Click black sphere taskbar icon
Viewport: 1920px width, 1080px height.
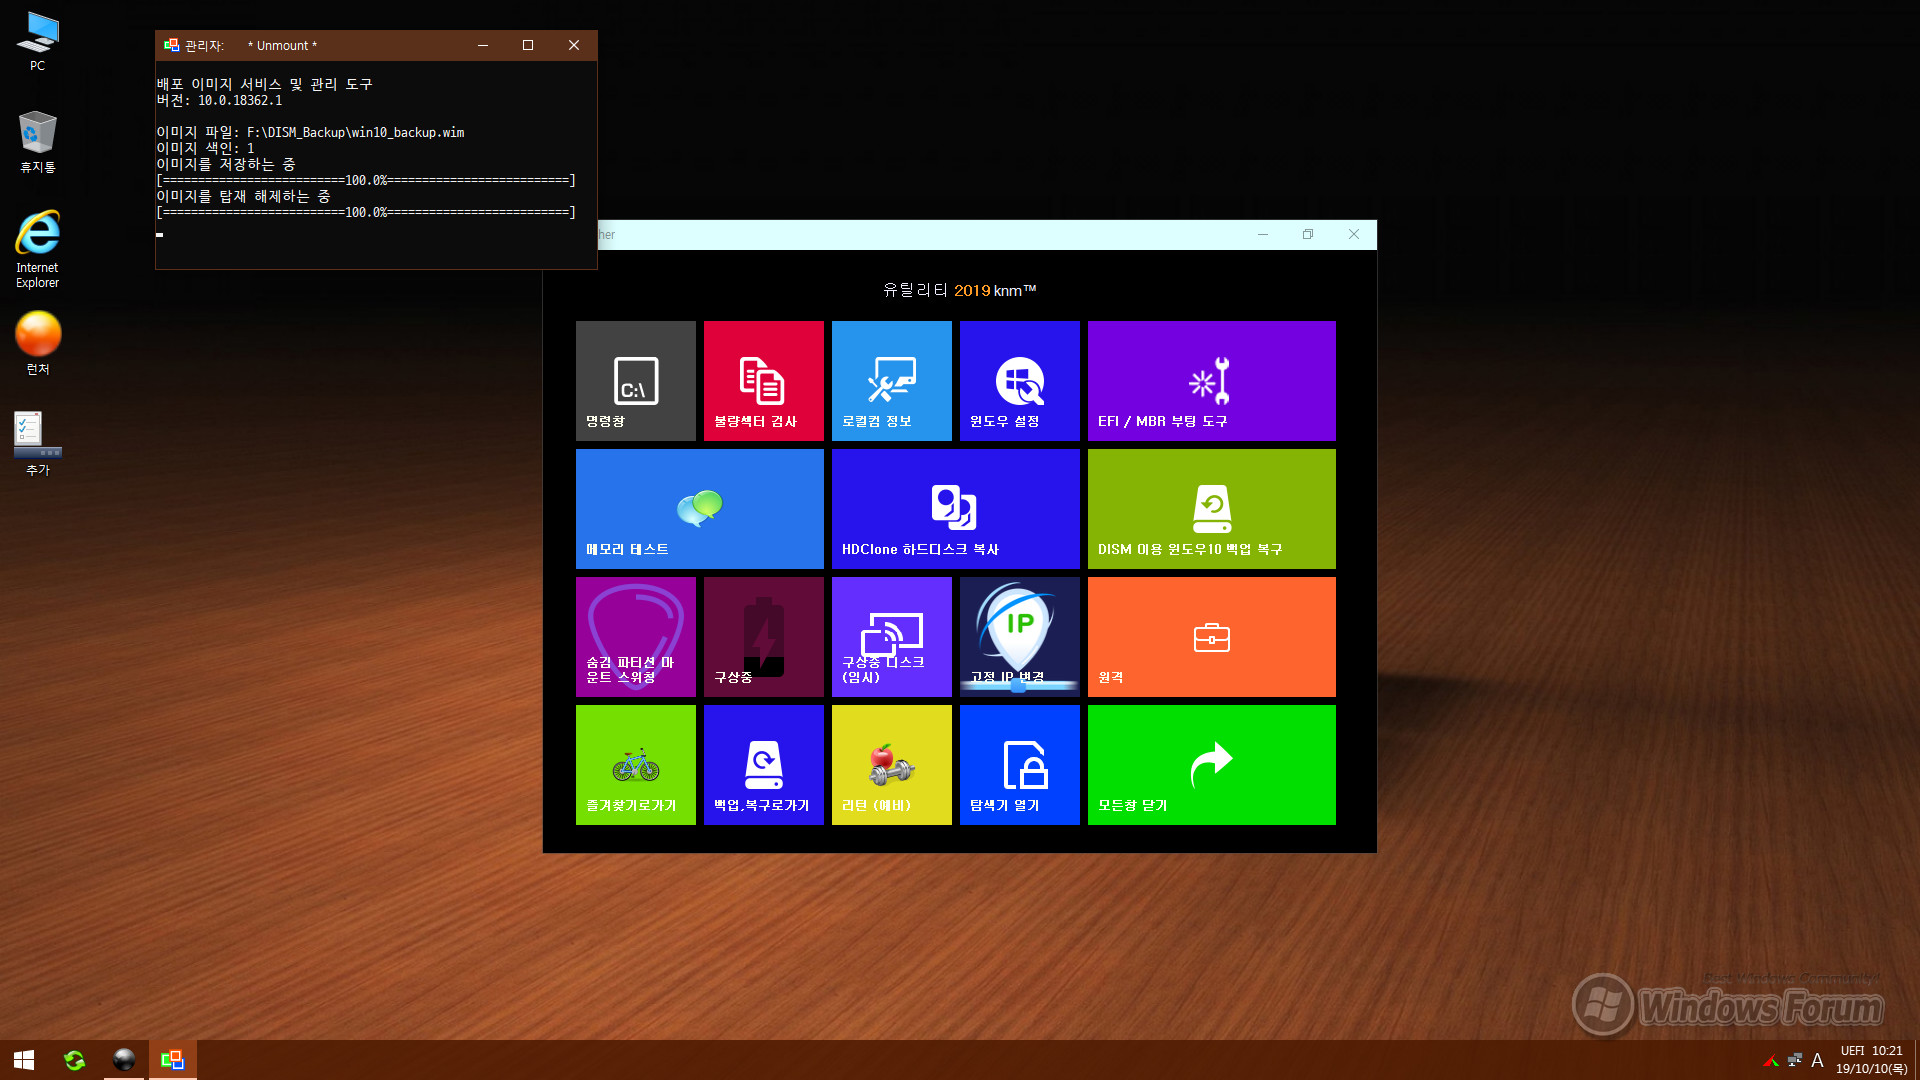(124, 1060)
